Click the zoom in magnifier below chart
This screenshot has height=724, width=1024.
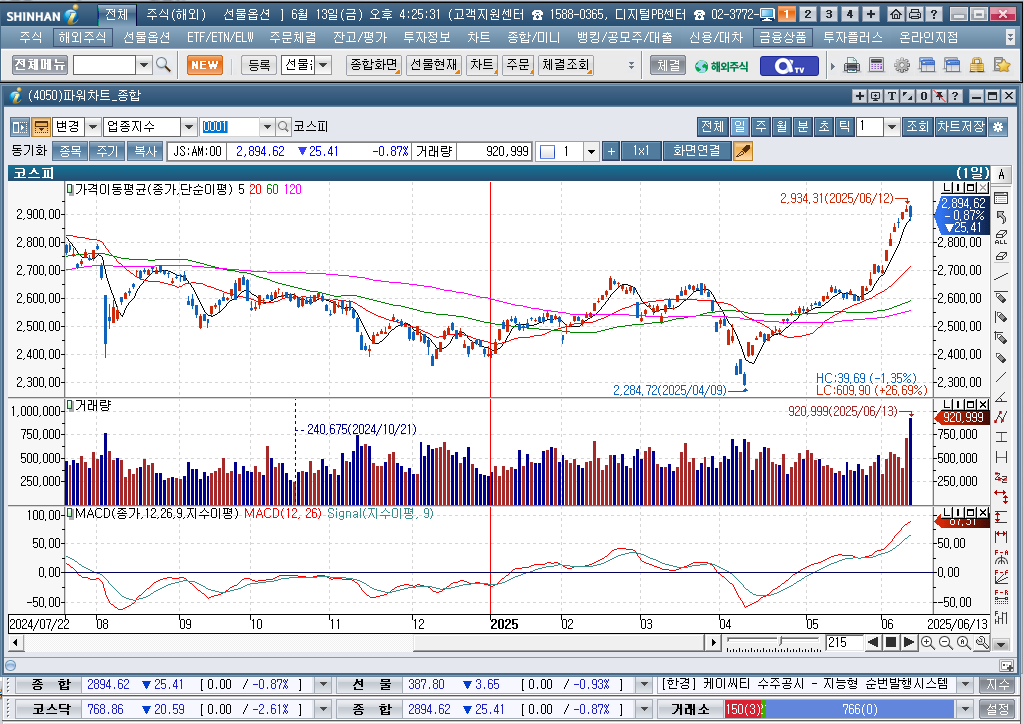tap(927, 642)
